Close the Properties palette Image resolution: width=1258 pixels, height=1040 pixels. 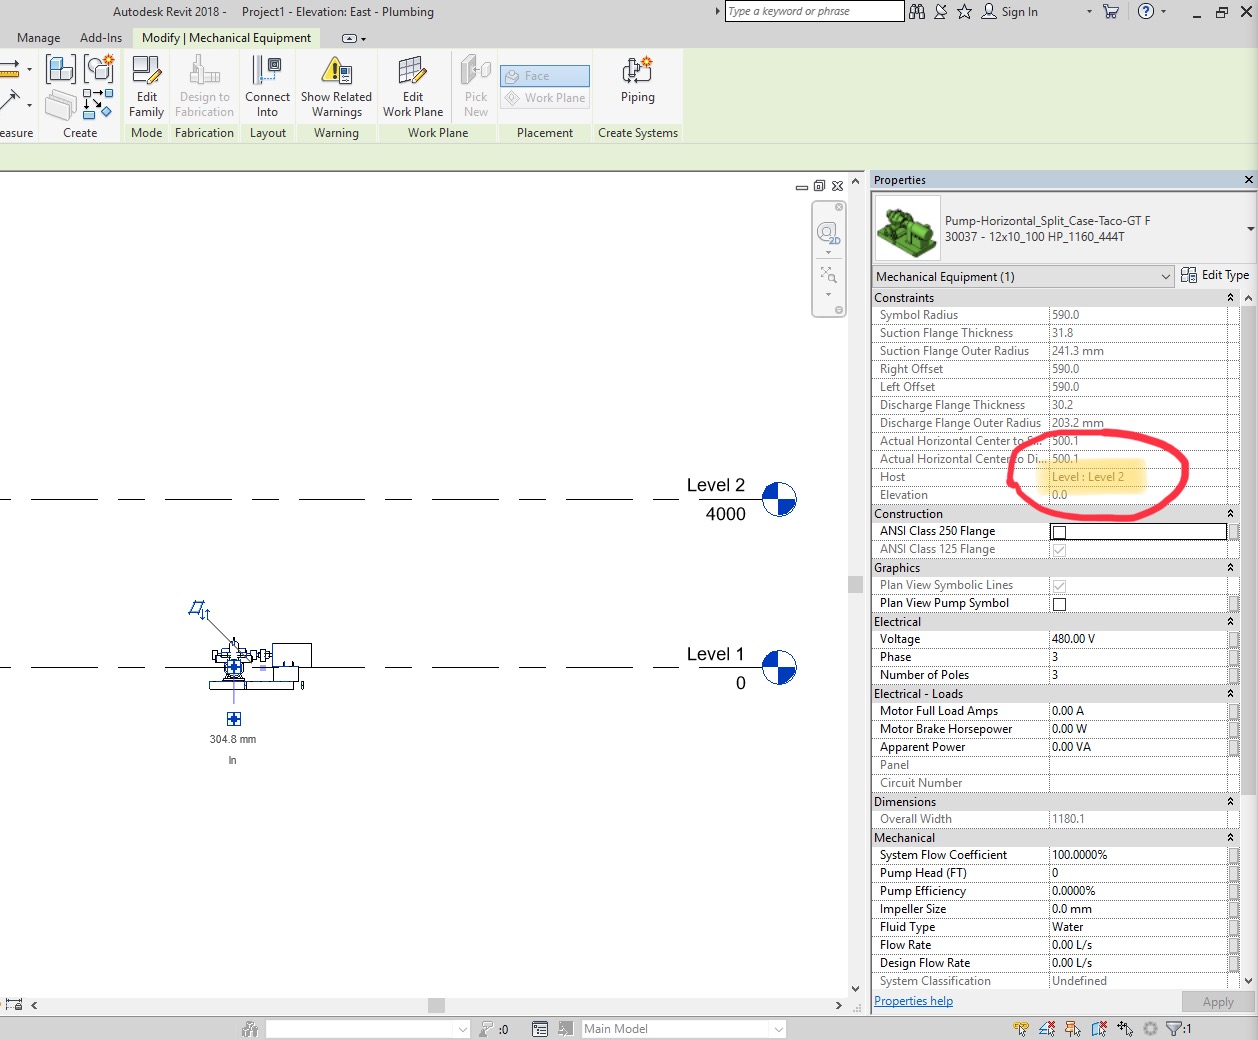click(1248, 180)
